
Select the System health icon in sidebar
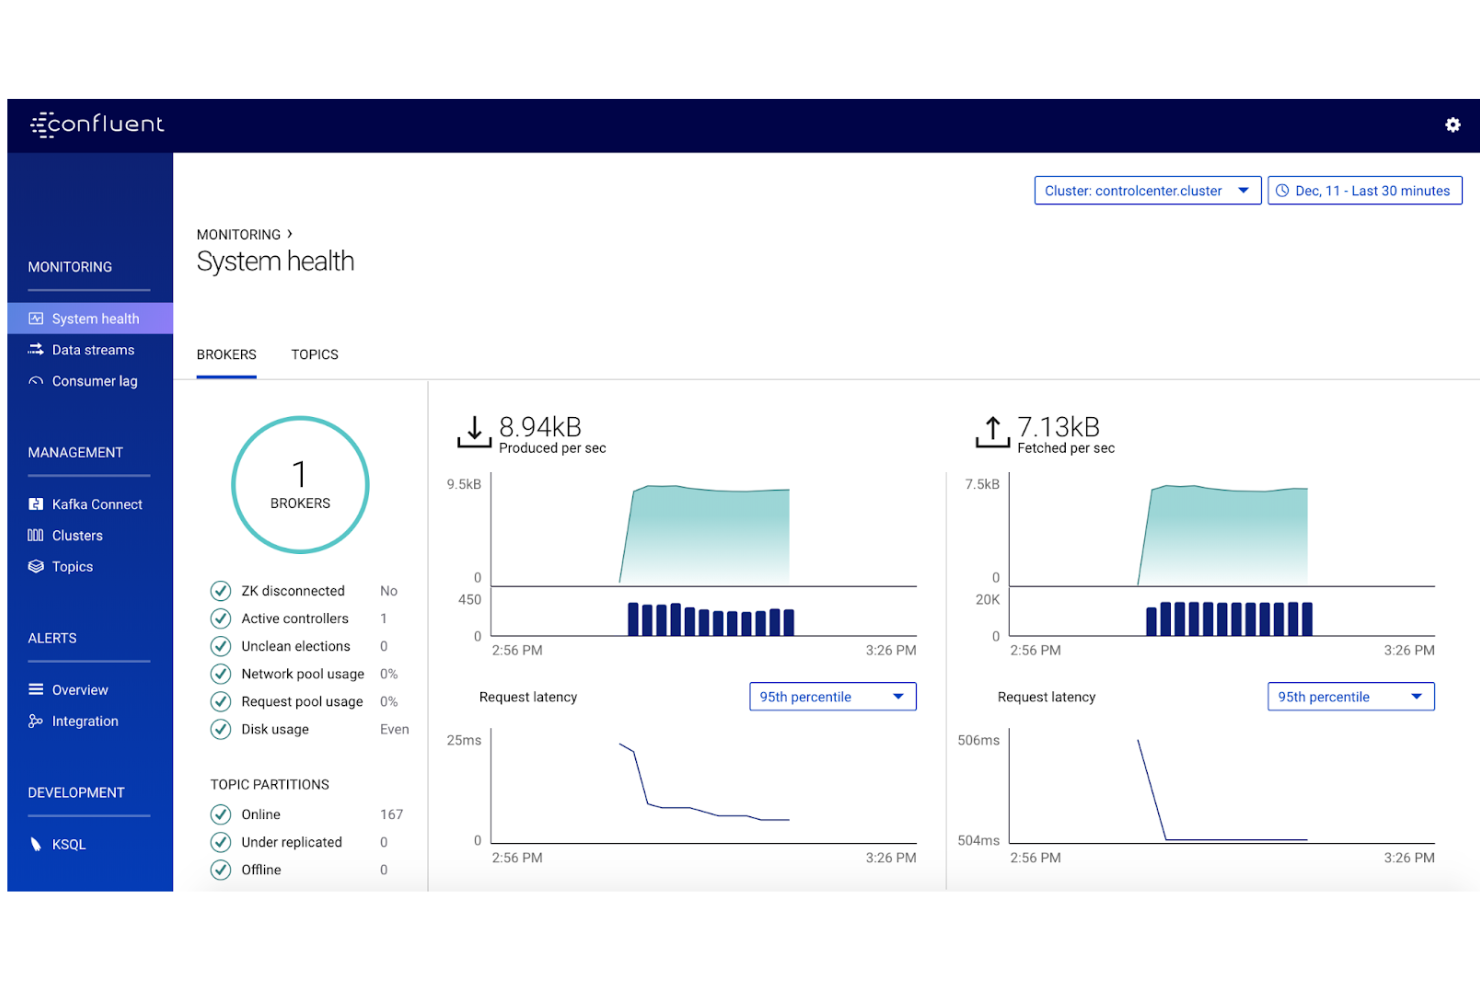pos(35,318)
